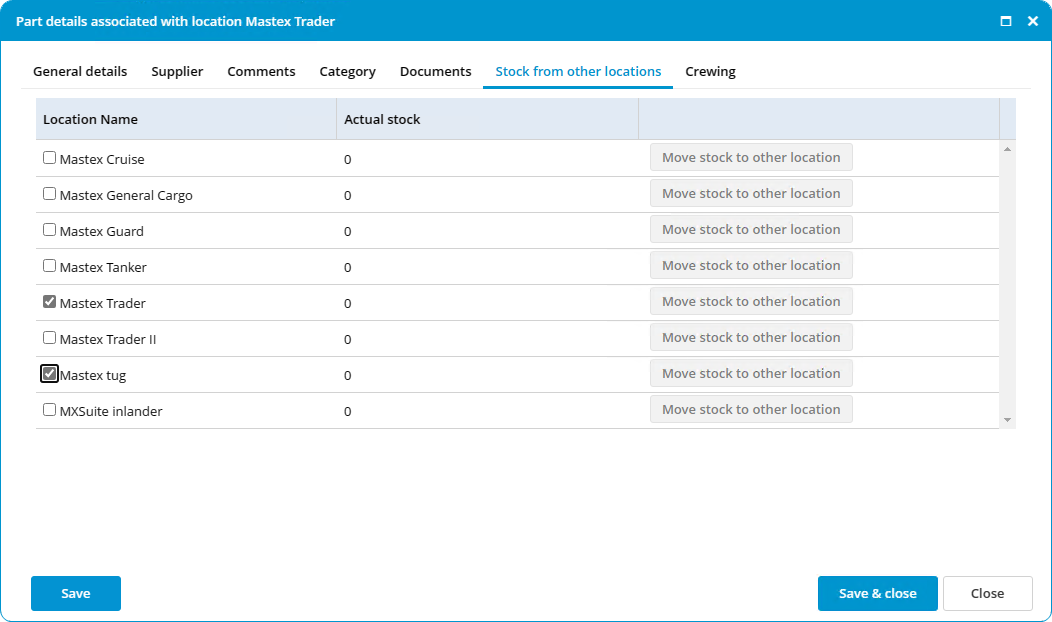Click MXSuite inlander actual stock value
1052x622 pixels.
(348, 411)
